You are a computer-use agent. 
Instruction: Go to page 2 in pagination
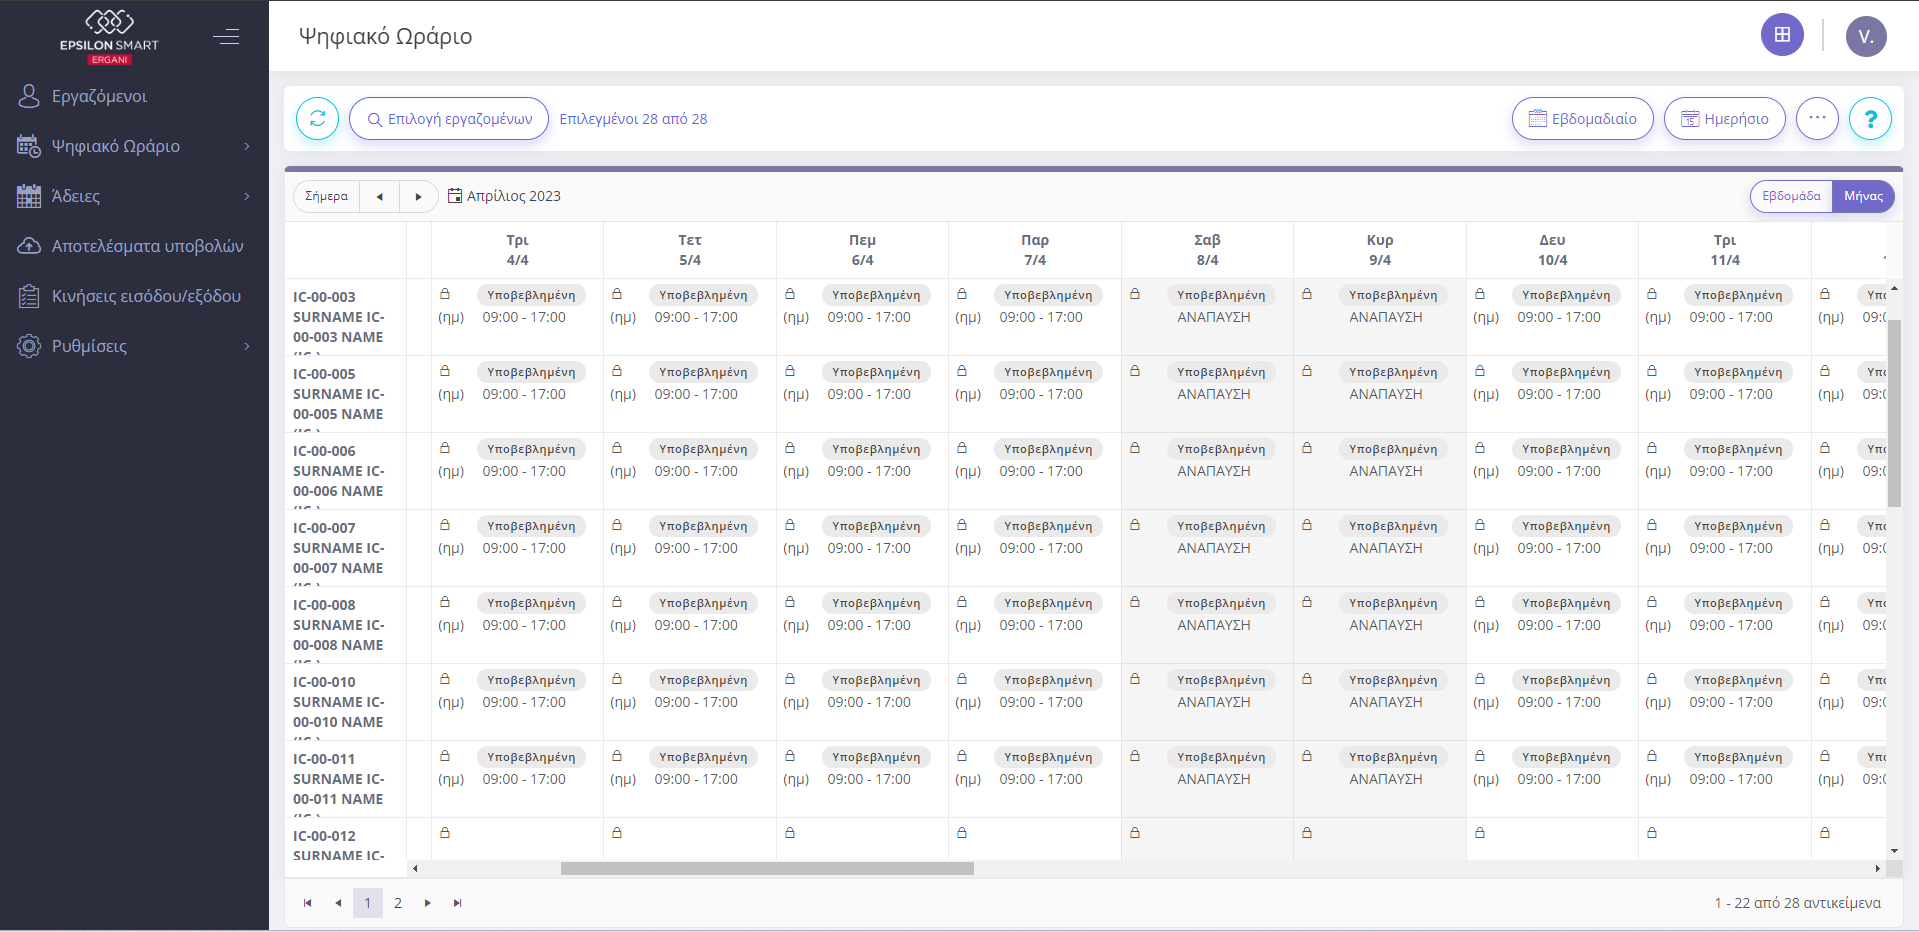[397, 903]
